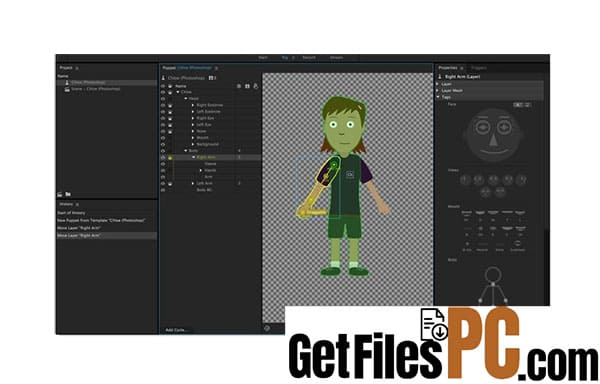Switch to the Start workspace tab
Screen dimensions: 600x384
pyautogui.click(x=263, y=58)
